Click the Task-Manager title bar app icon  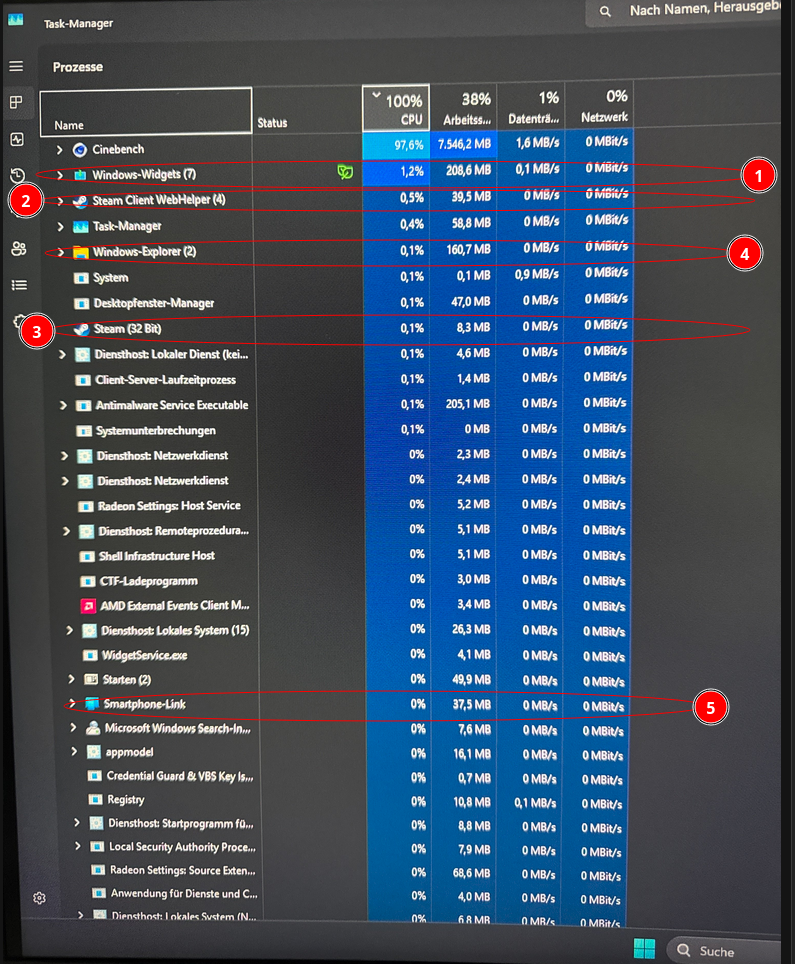point(15,20)
